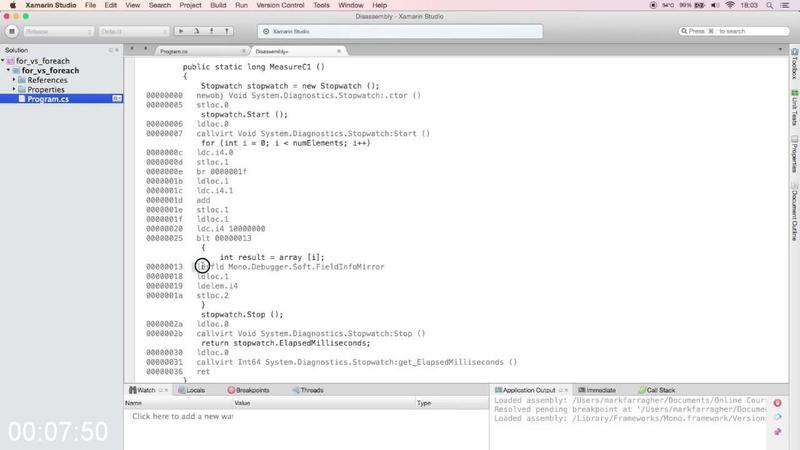Viewport: 800px width, 450px height.
Task: Close the Disassembly tab
Action: click(339, 51)
